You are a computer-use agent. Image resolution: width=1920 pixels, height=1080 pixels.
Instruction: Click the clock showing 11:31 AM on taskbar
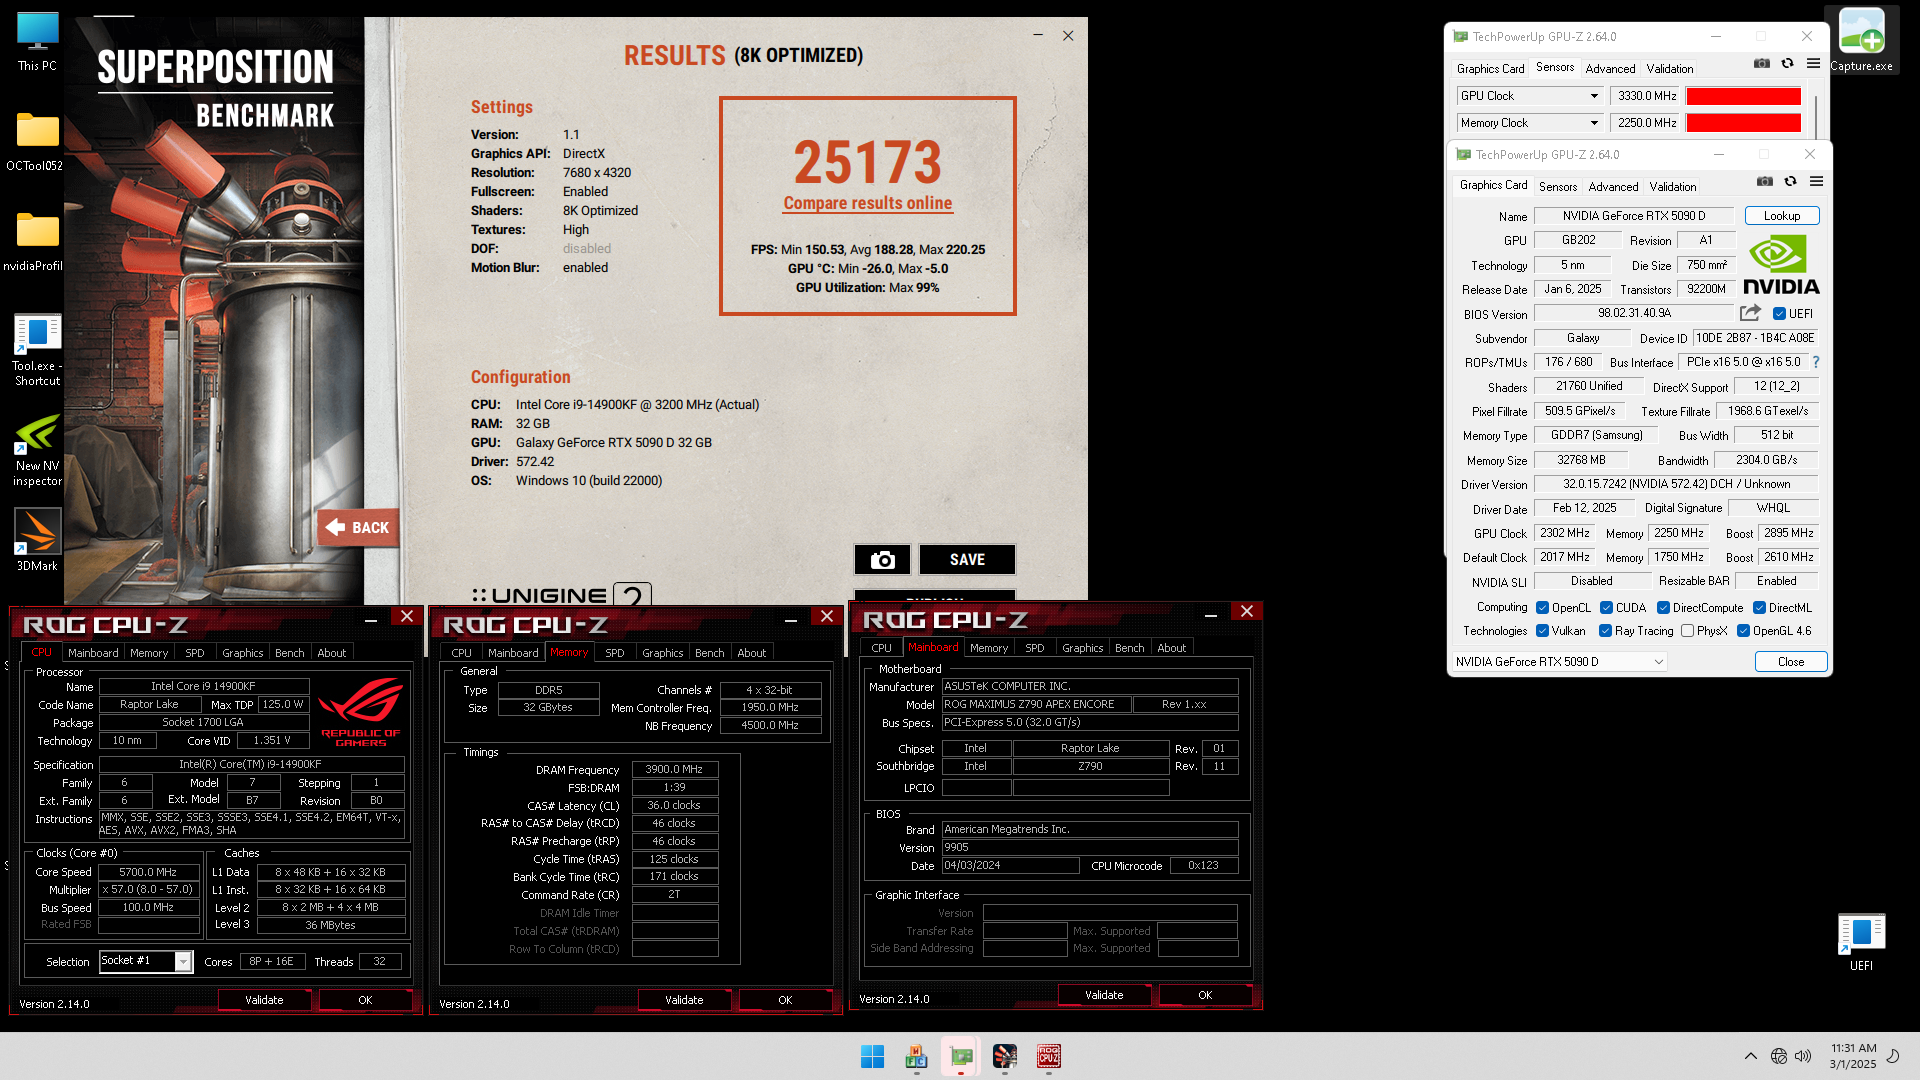tap(1853, 1048)
